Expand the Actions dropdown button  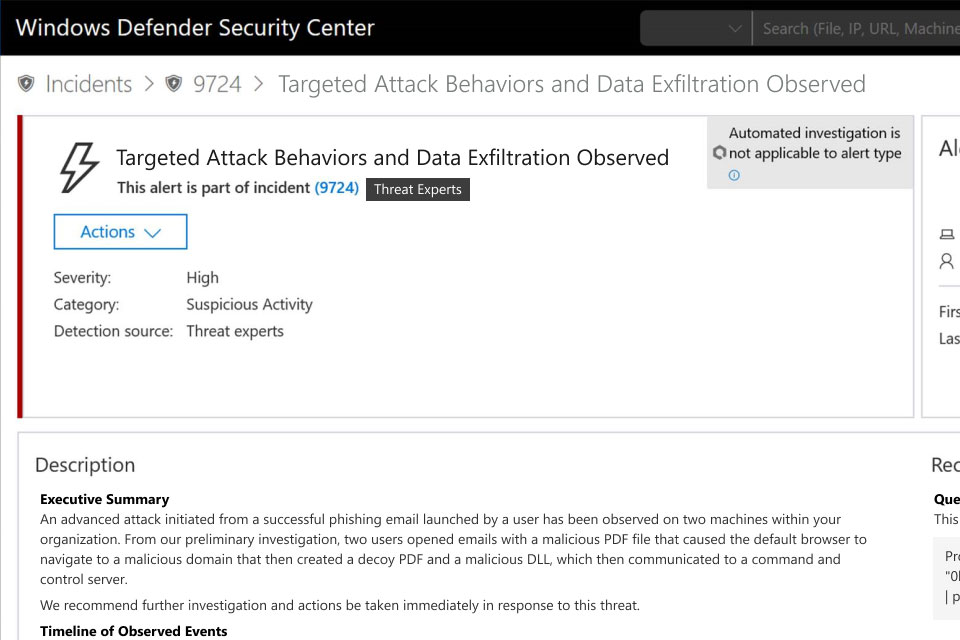point(120,232)
